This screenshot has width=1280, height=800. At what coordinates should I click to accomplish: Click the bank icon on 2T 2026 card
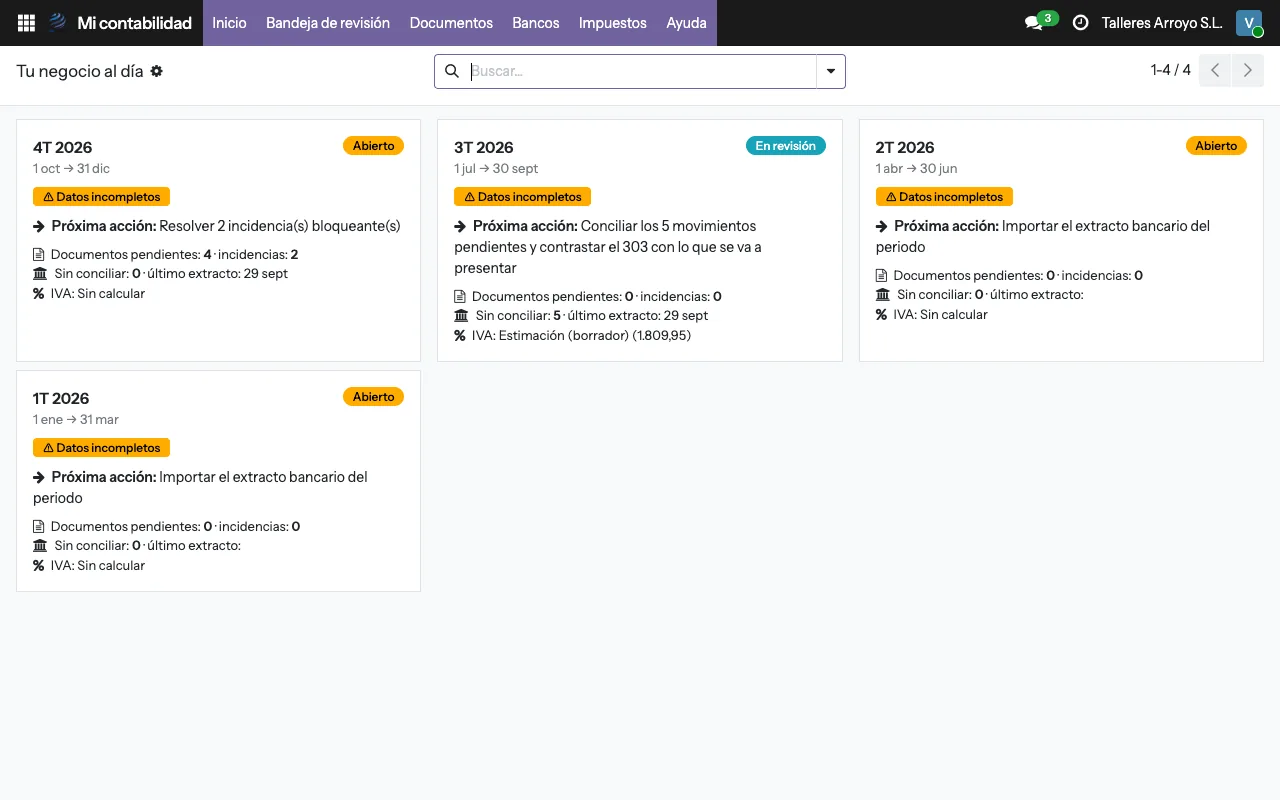pos(882,295)
